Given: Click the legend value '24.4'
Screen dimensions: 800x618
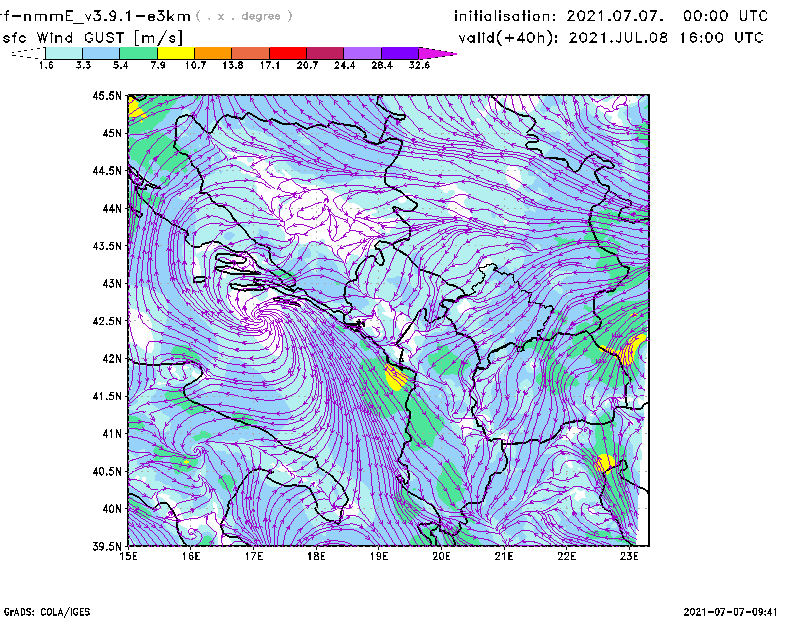Looking at the screenshot, I should pyautogui.click(x=344, y=65).
